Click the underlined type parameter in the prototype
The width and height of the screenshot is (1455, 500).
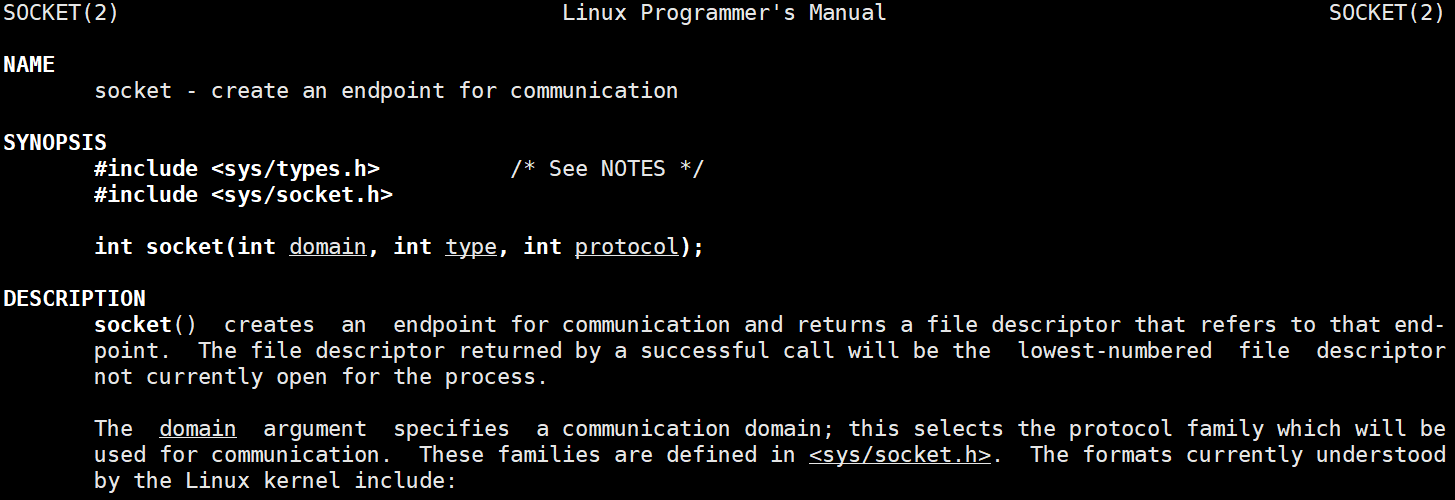tap(471, 247)
